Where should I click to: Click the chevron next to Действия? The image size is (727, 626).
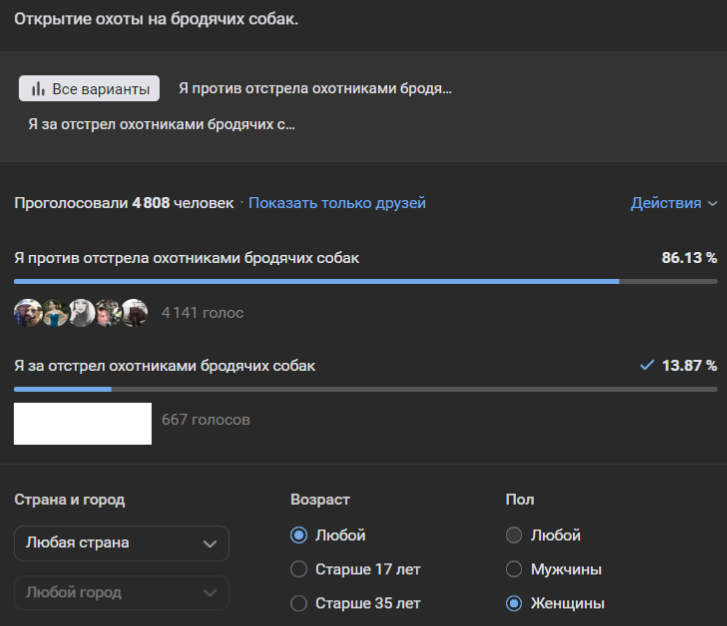click(713, 204)
